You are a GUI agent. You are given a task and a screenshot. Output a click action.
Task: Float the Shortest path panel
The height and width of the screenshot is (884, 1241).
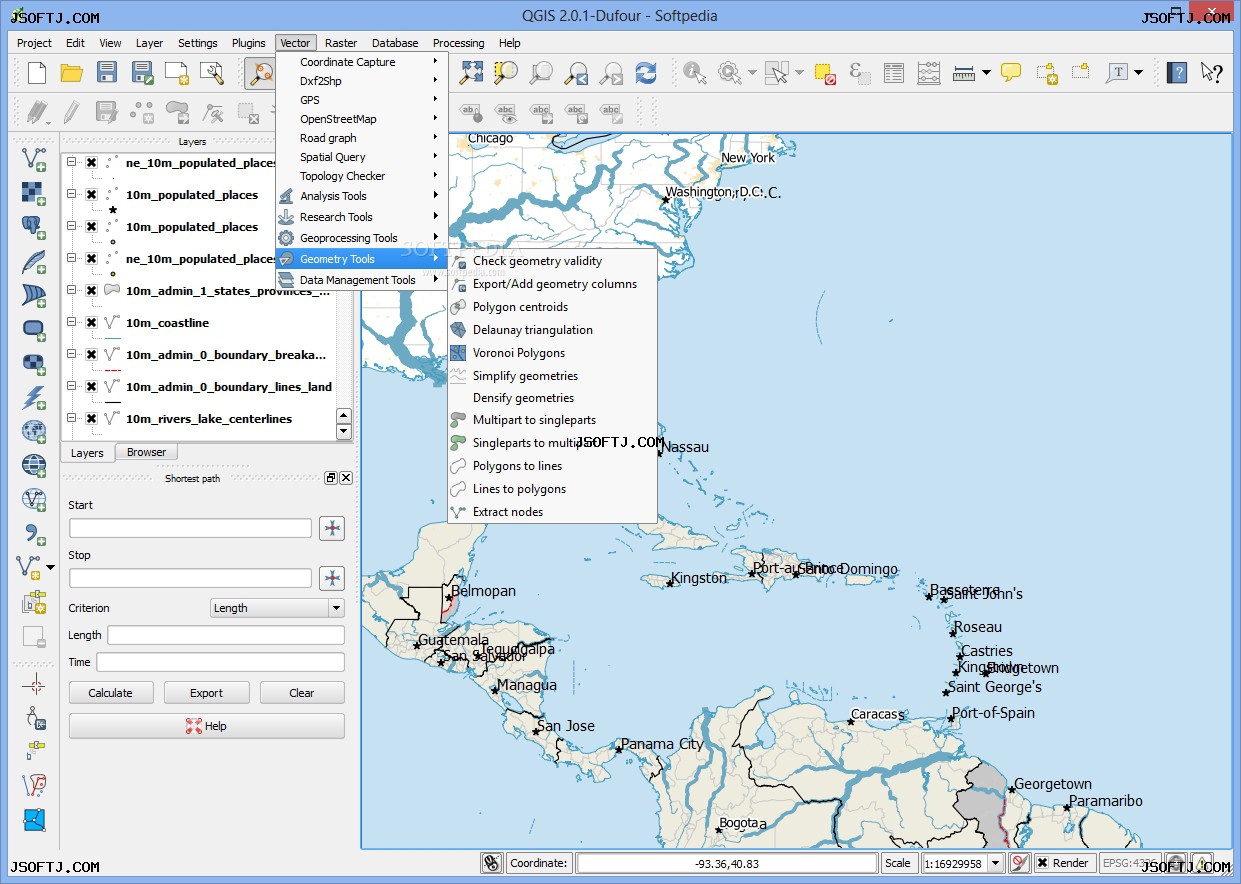tap(331, 478)
